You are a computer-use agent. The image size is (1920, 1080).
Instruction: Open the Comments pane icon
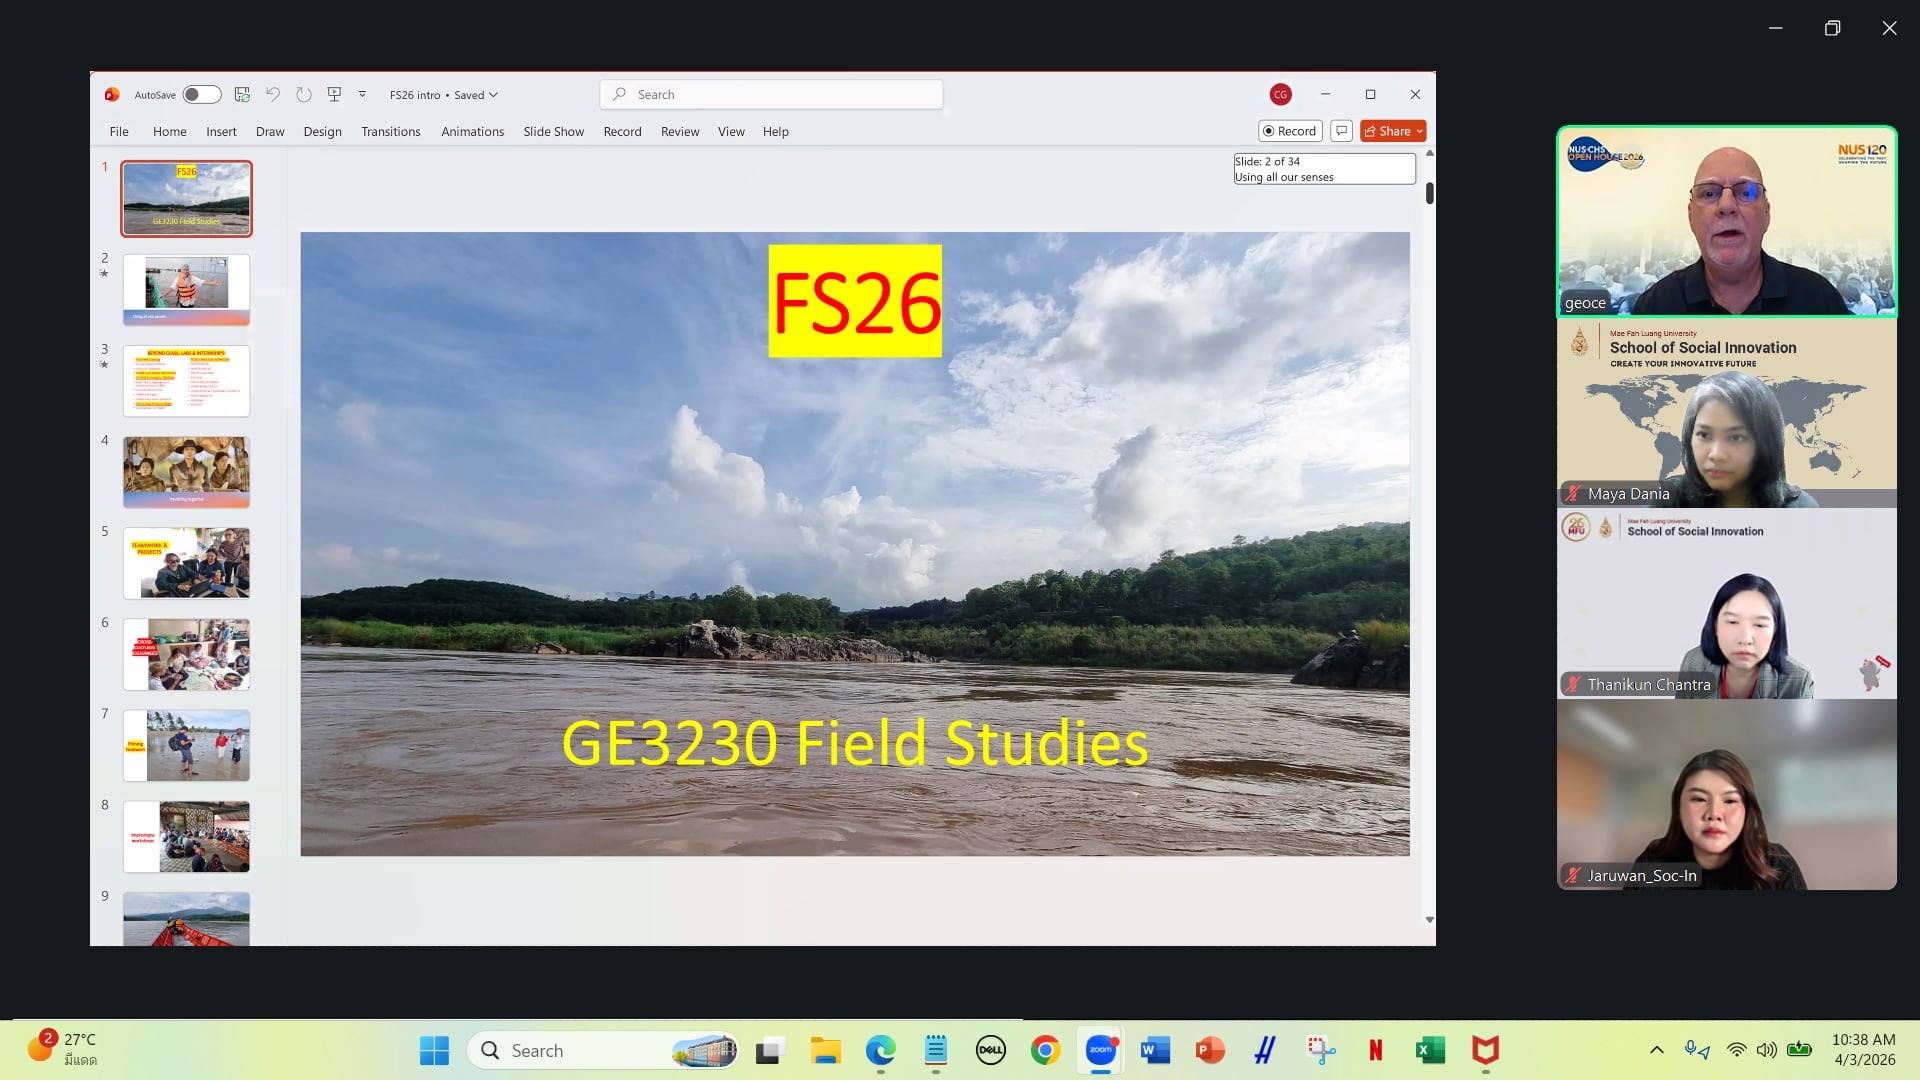pos(1342,131)
